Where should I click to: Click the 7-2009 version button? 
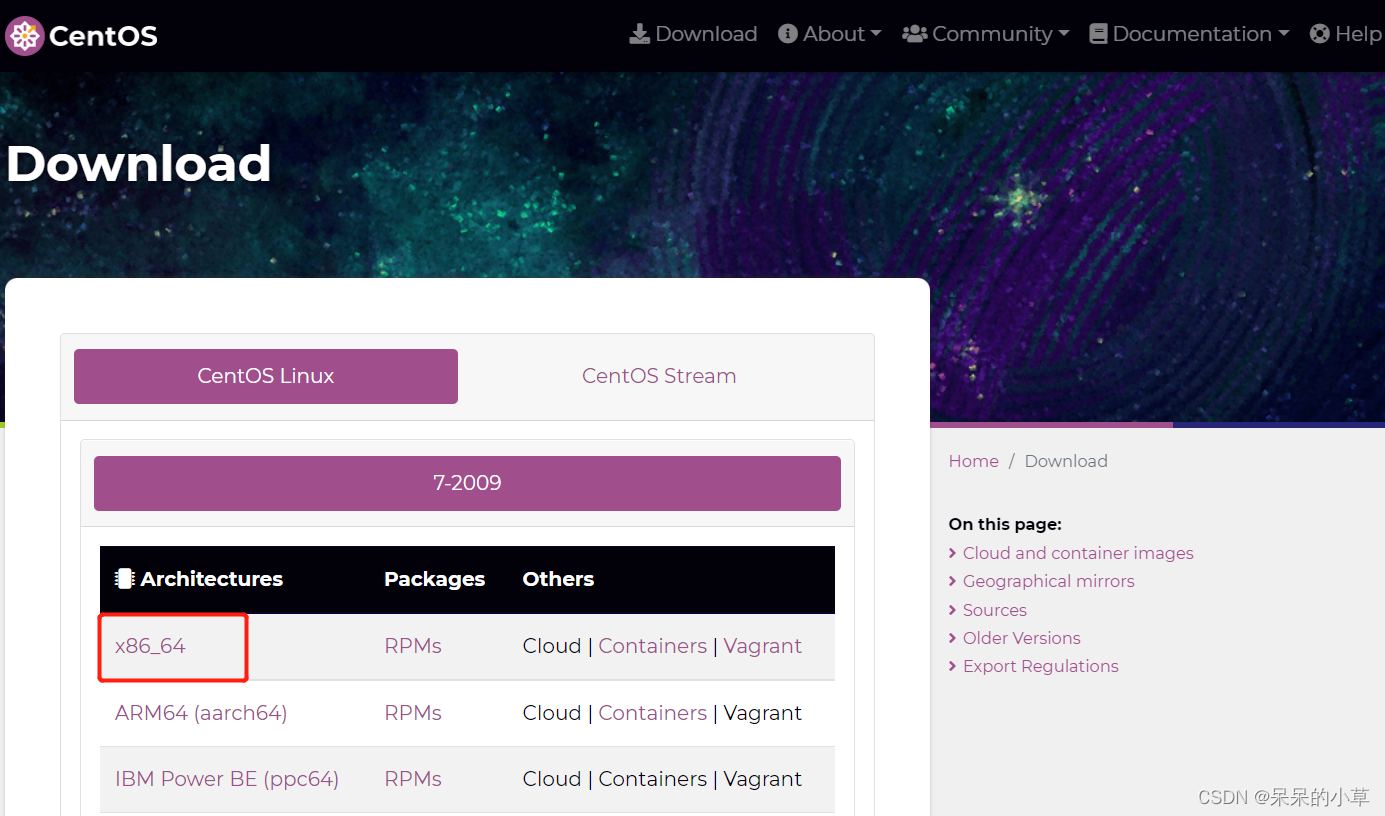pos(467,483)
